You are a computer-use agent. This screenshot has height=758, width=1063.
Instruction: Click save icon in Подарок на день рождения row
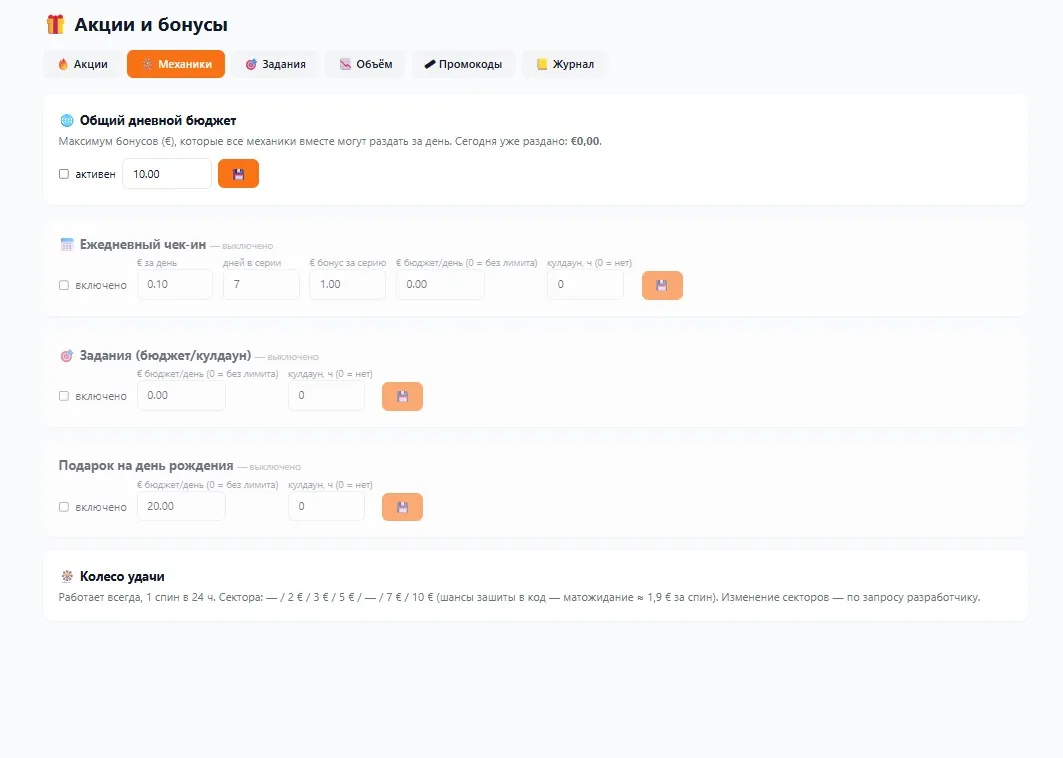click(402, 507)
